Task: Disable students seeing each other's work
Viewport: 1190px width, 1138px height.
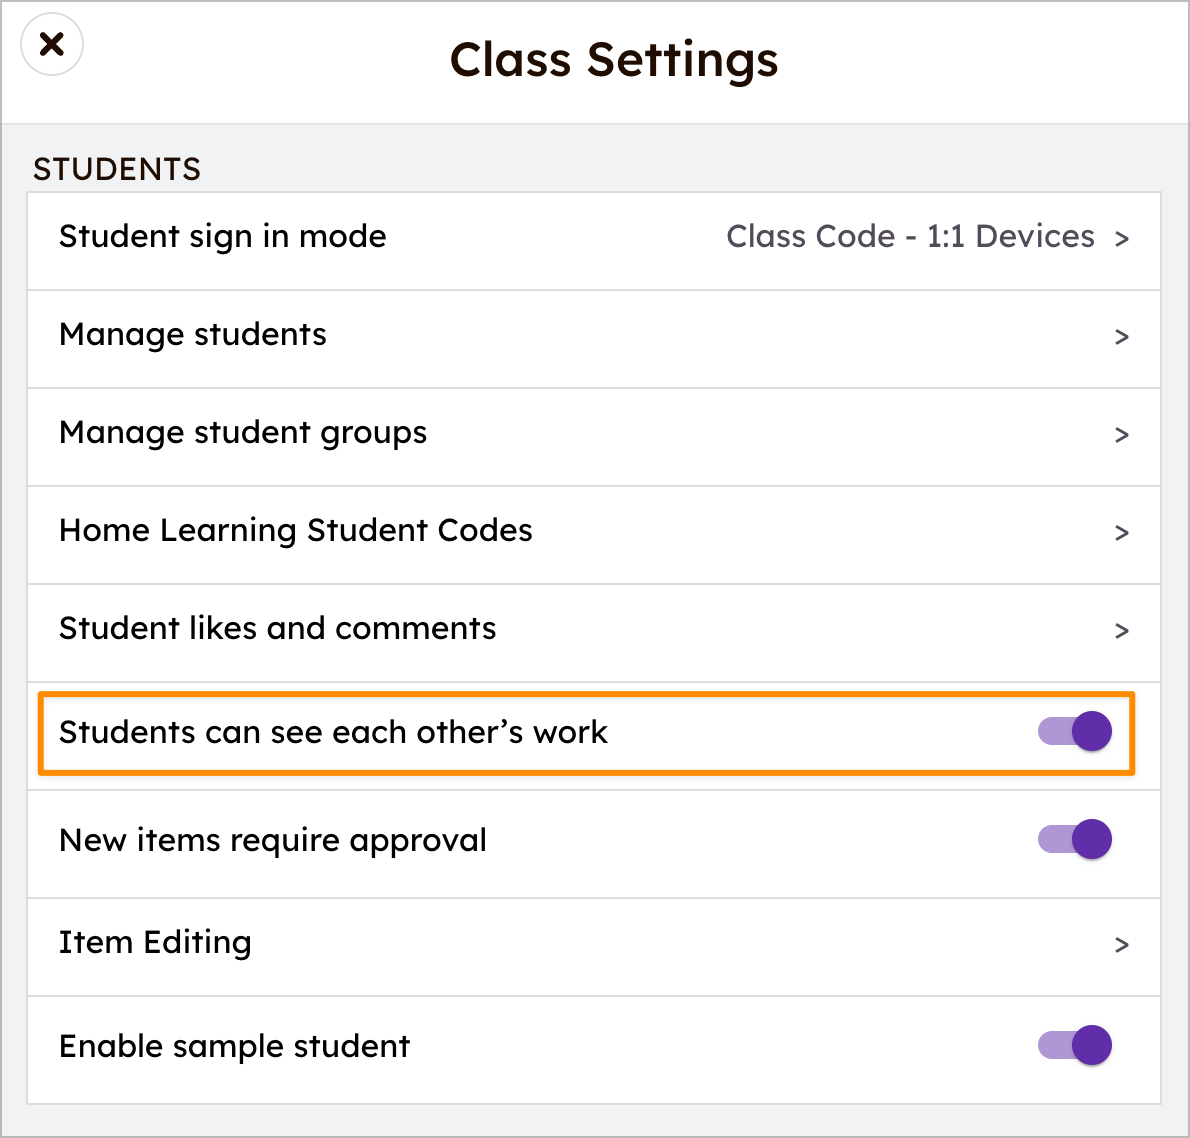Action: click(x=1074, y=731)
